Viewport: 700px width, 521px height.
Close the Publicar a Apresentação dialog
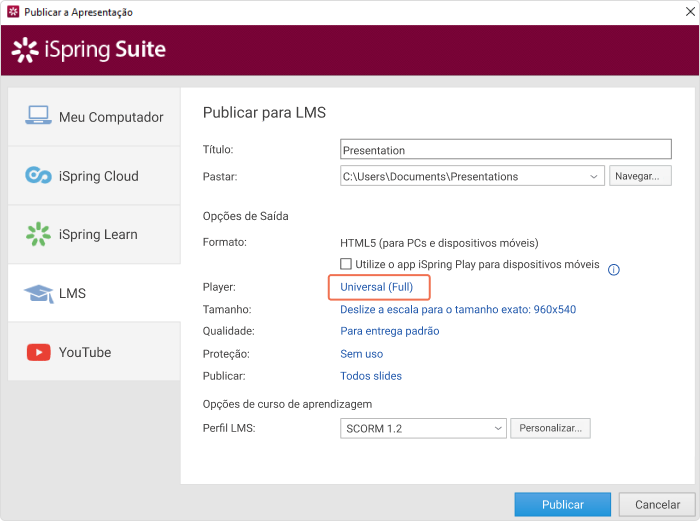point(690,12)
